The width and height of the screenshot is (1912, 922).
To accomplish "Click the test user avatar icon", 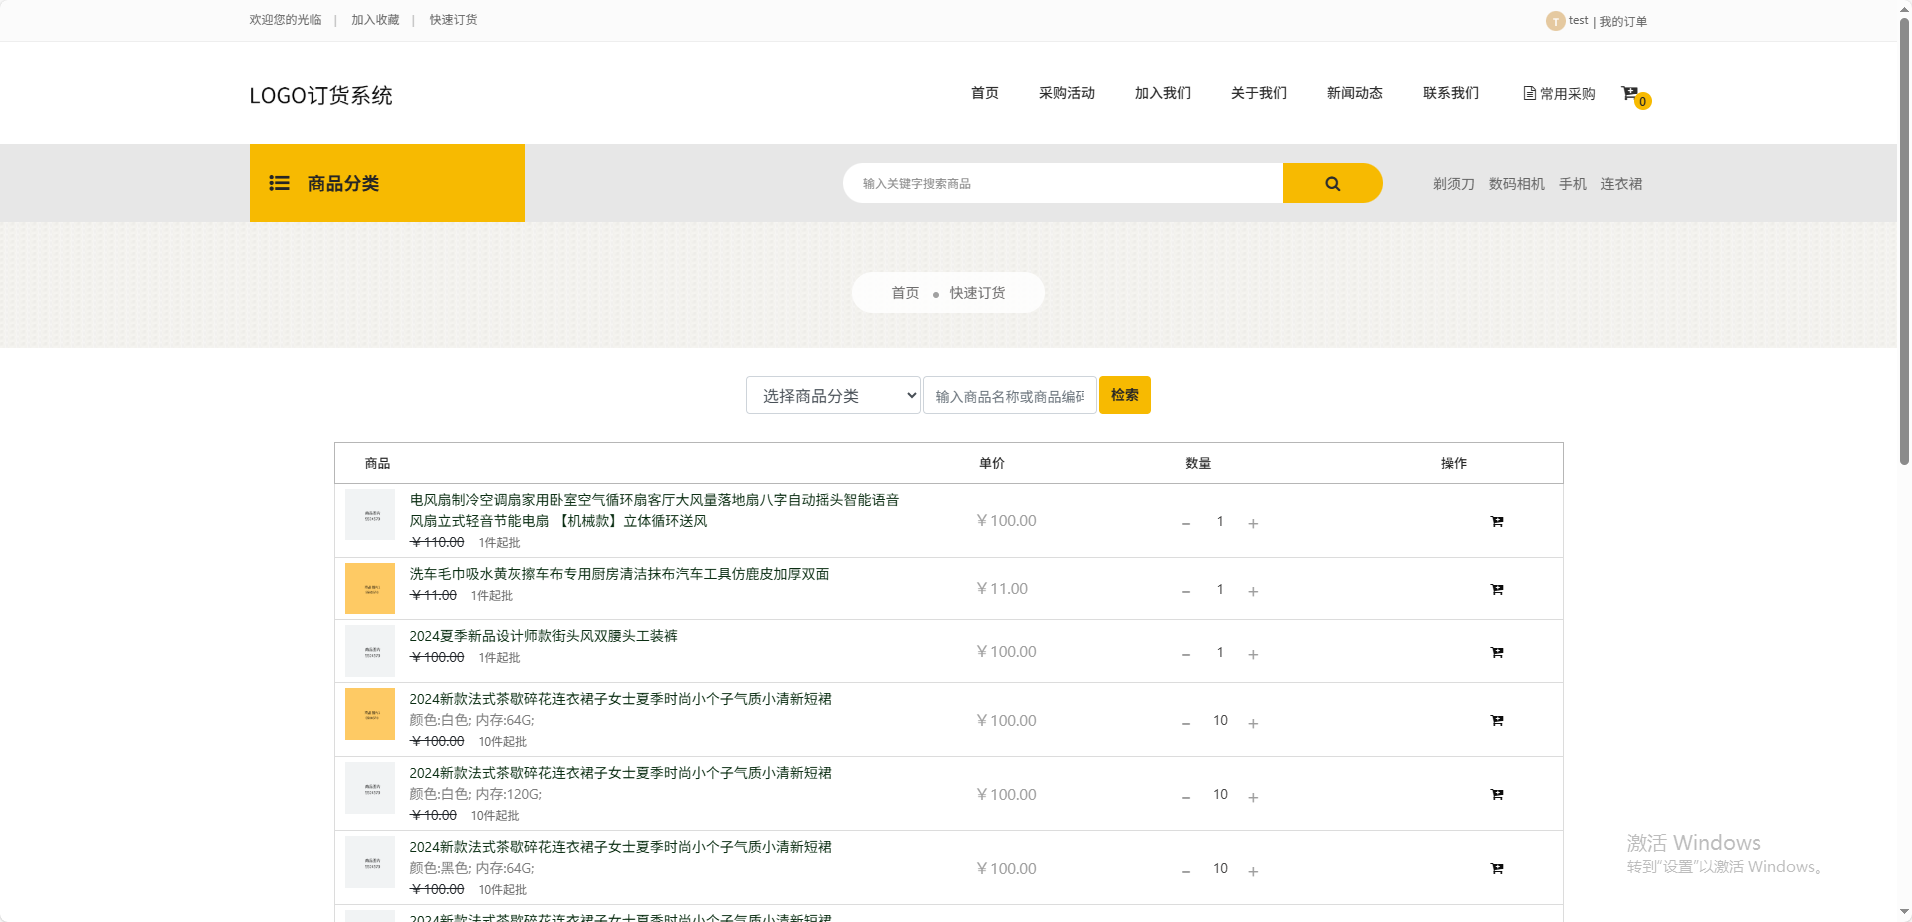I will coord(1555,21).
